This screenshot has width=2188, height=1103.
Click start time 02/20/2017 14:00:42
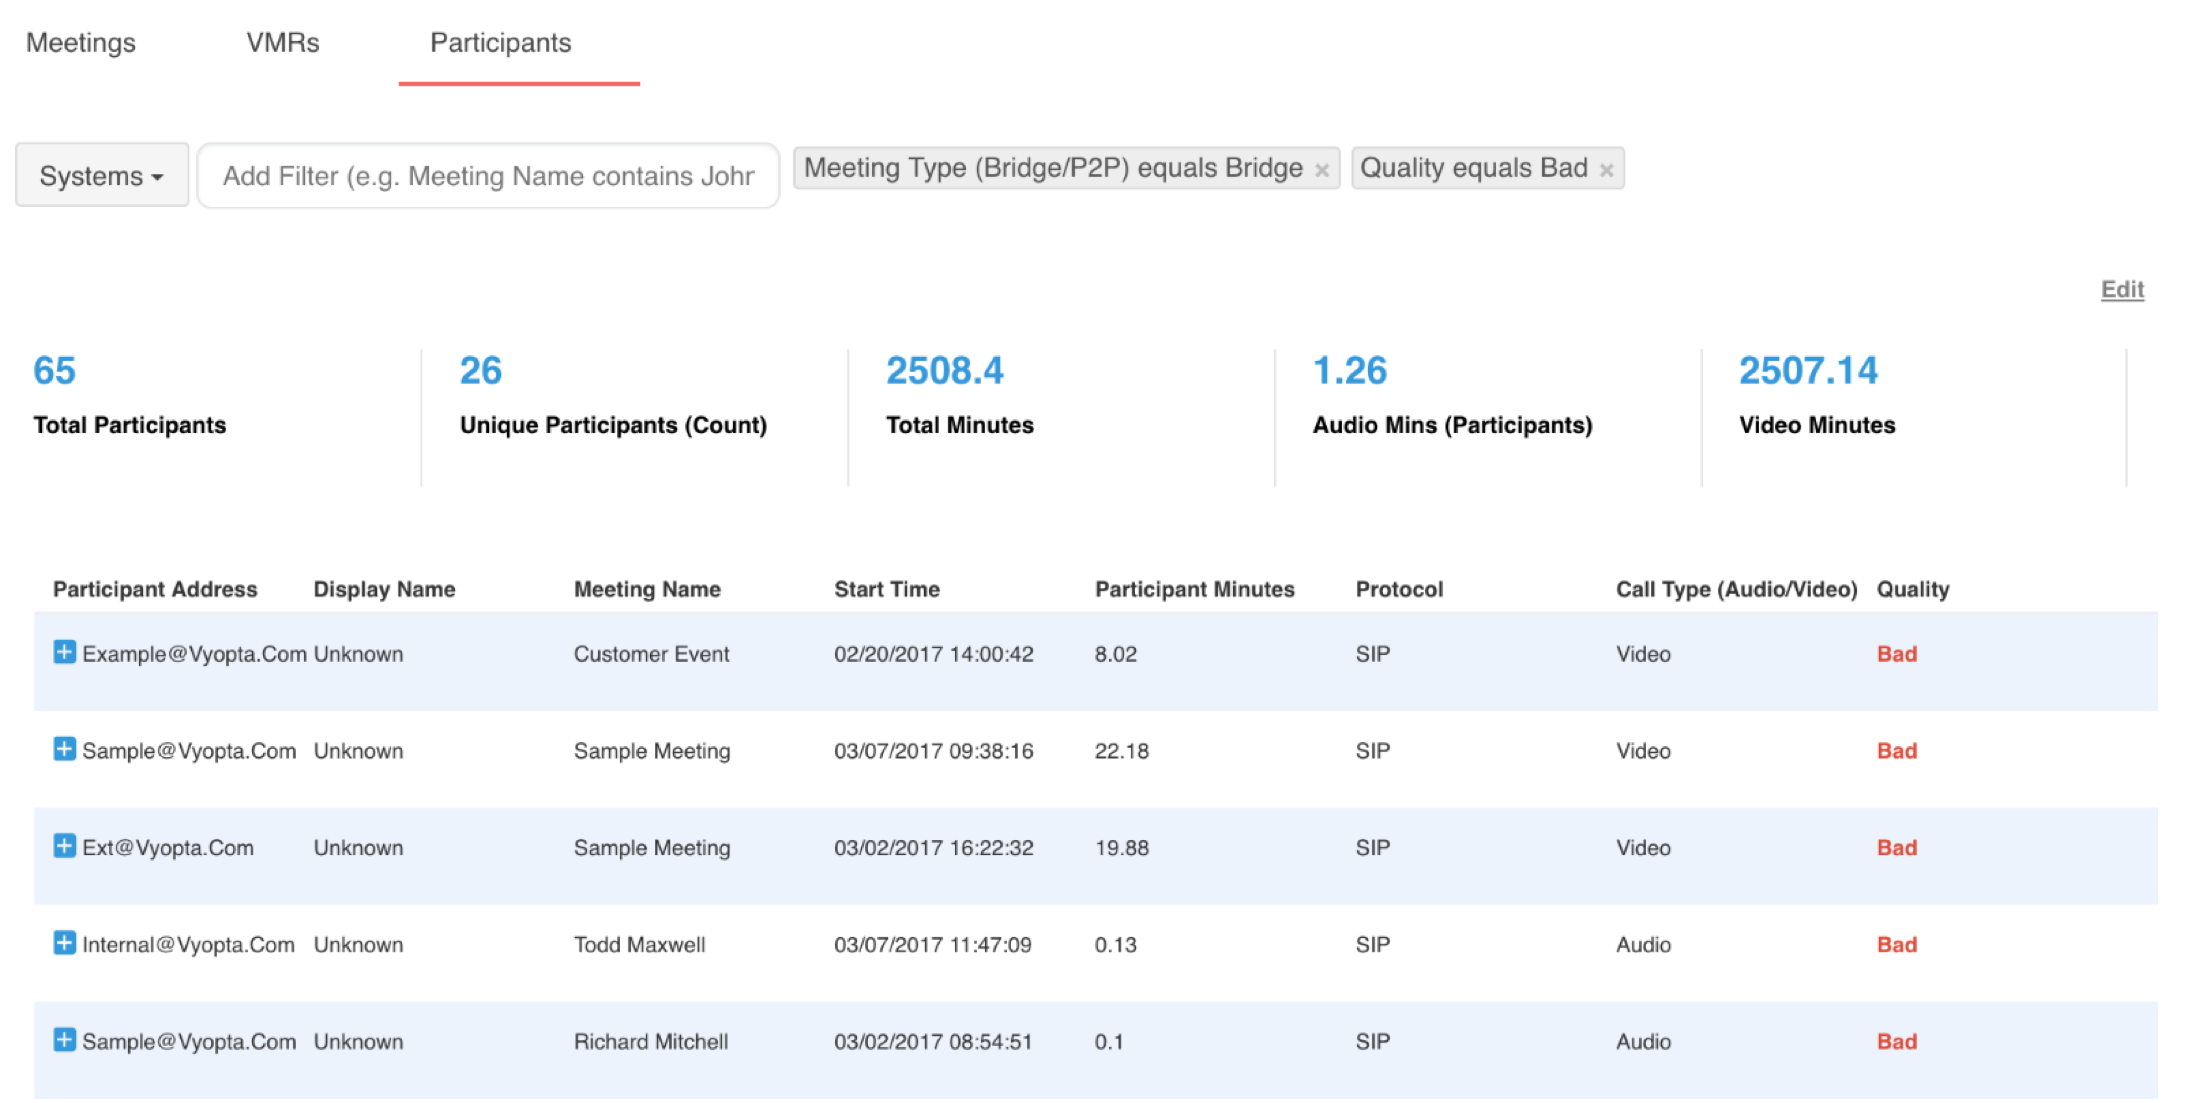[933, 654]
